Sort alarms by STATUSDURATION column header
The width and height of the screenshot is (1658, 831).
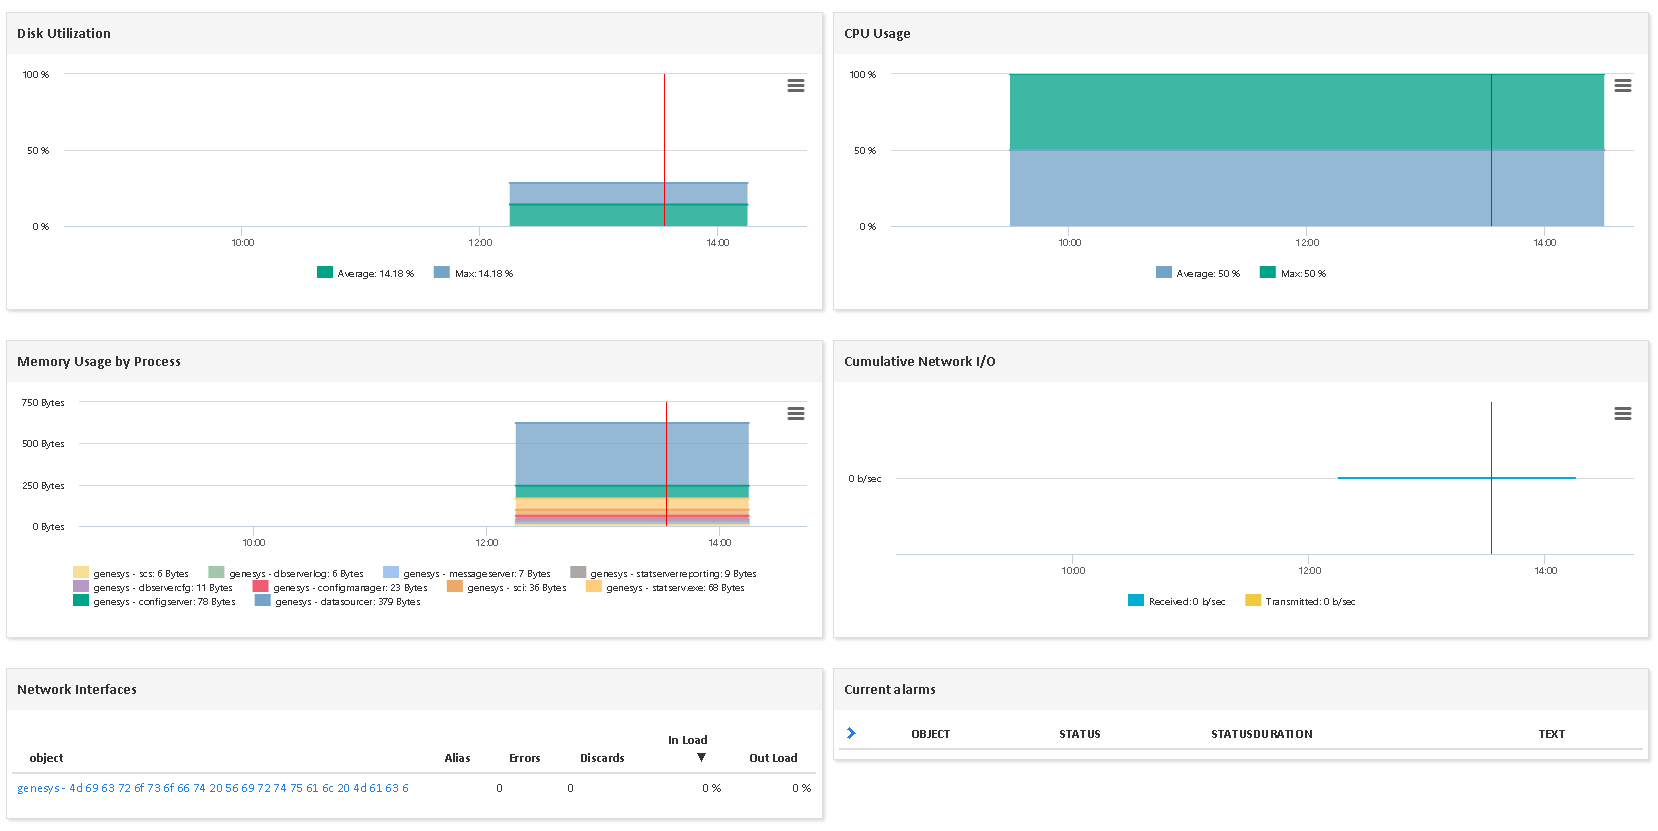(x=1261, y=734)
